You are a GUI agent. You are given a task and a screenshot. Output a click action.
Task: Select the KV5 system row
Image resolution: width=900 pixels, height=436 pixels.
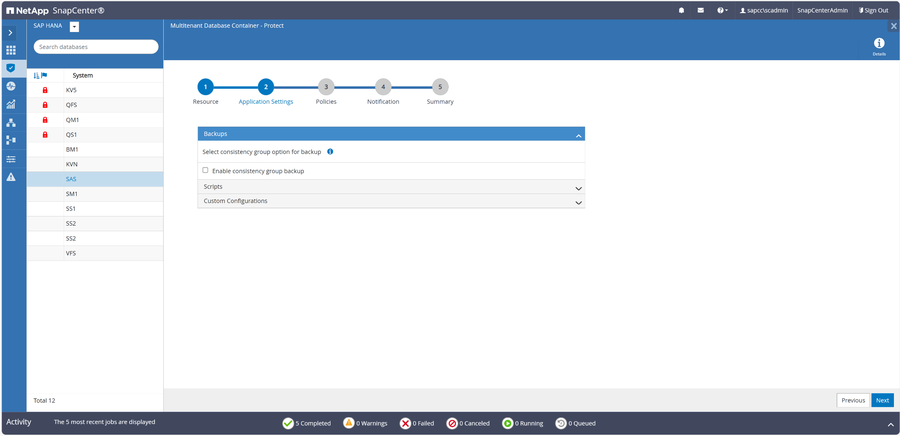click(x=95, y=90)
